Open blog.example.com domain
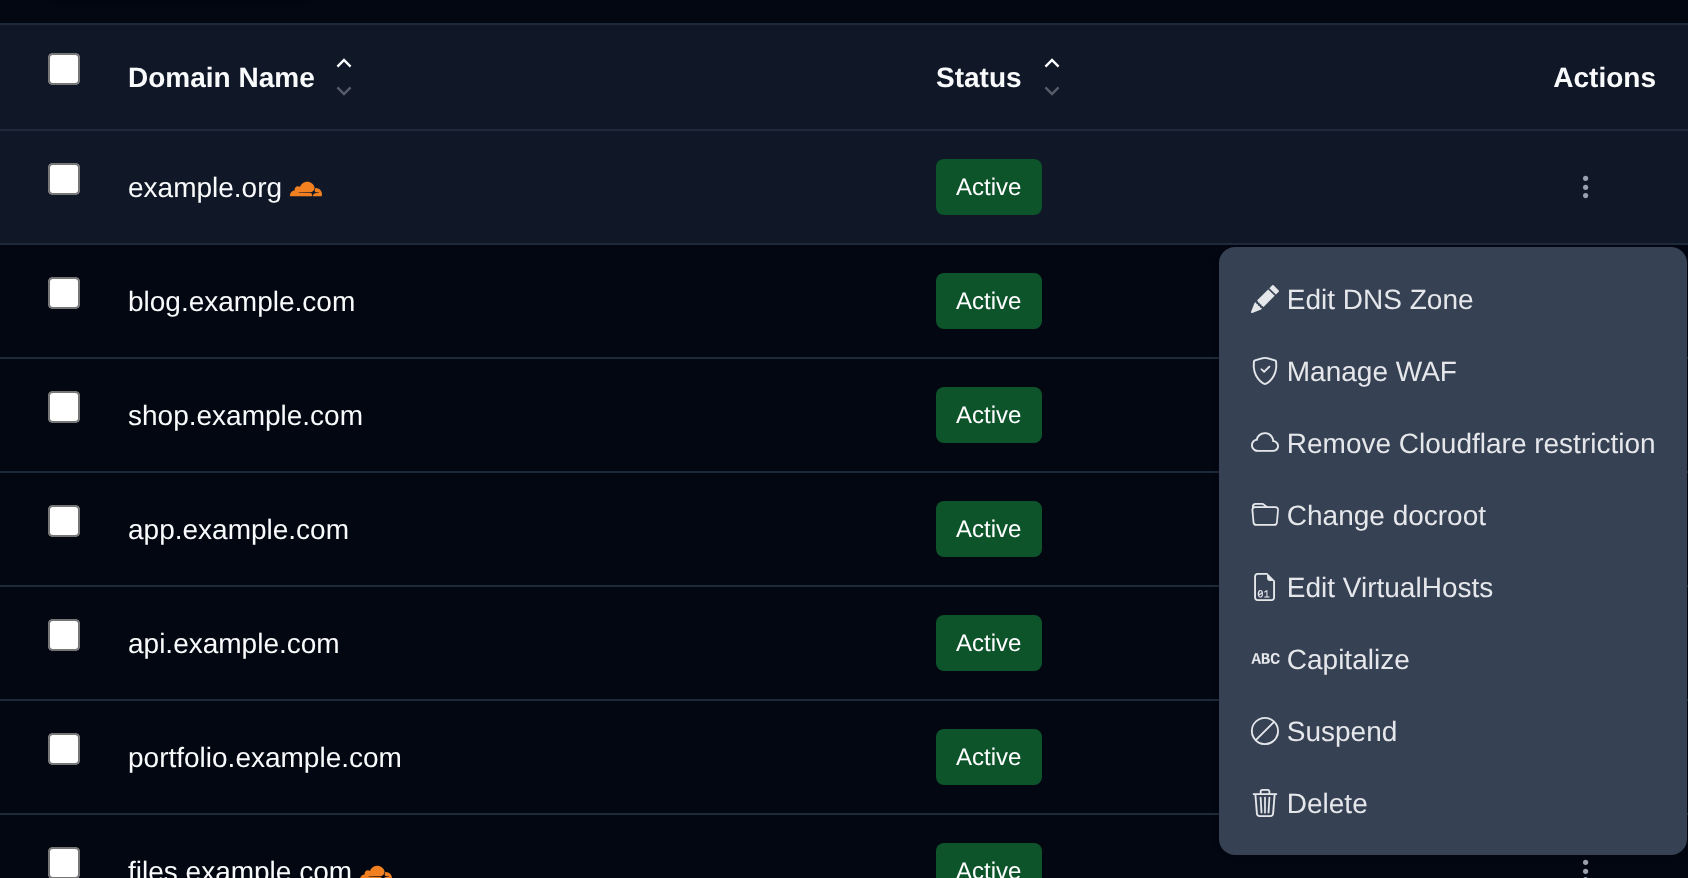Viewport: 1688px width, 878px height. pos(241,302)
